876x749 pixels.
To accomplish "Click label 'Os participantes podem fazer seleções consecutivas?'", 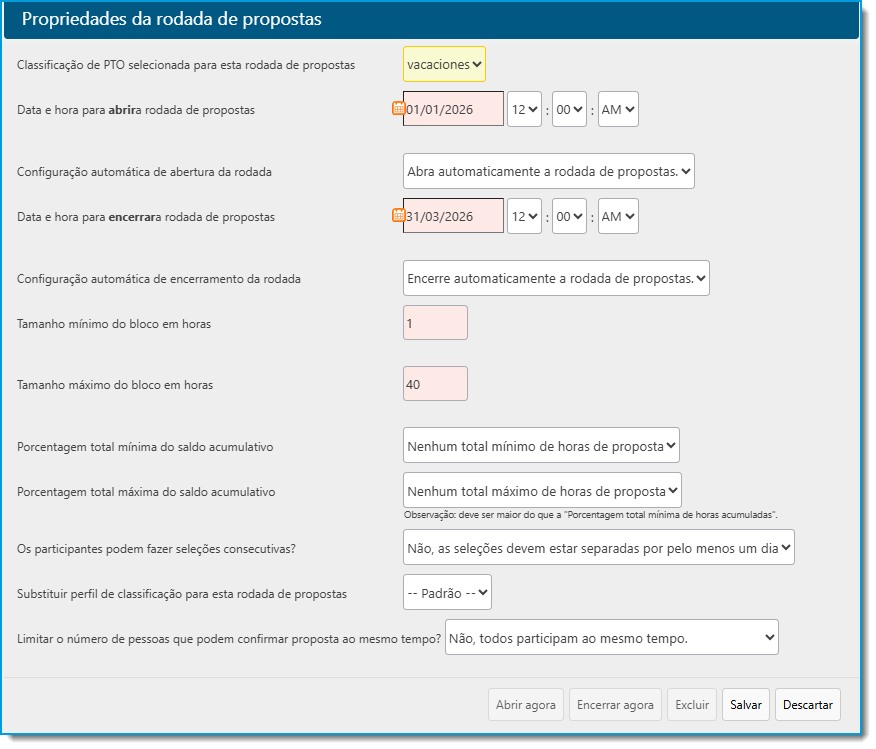I will [156, 549].
